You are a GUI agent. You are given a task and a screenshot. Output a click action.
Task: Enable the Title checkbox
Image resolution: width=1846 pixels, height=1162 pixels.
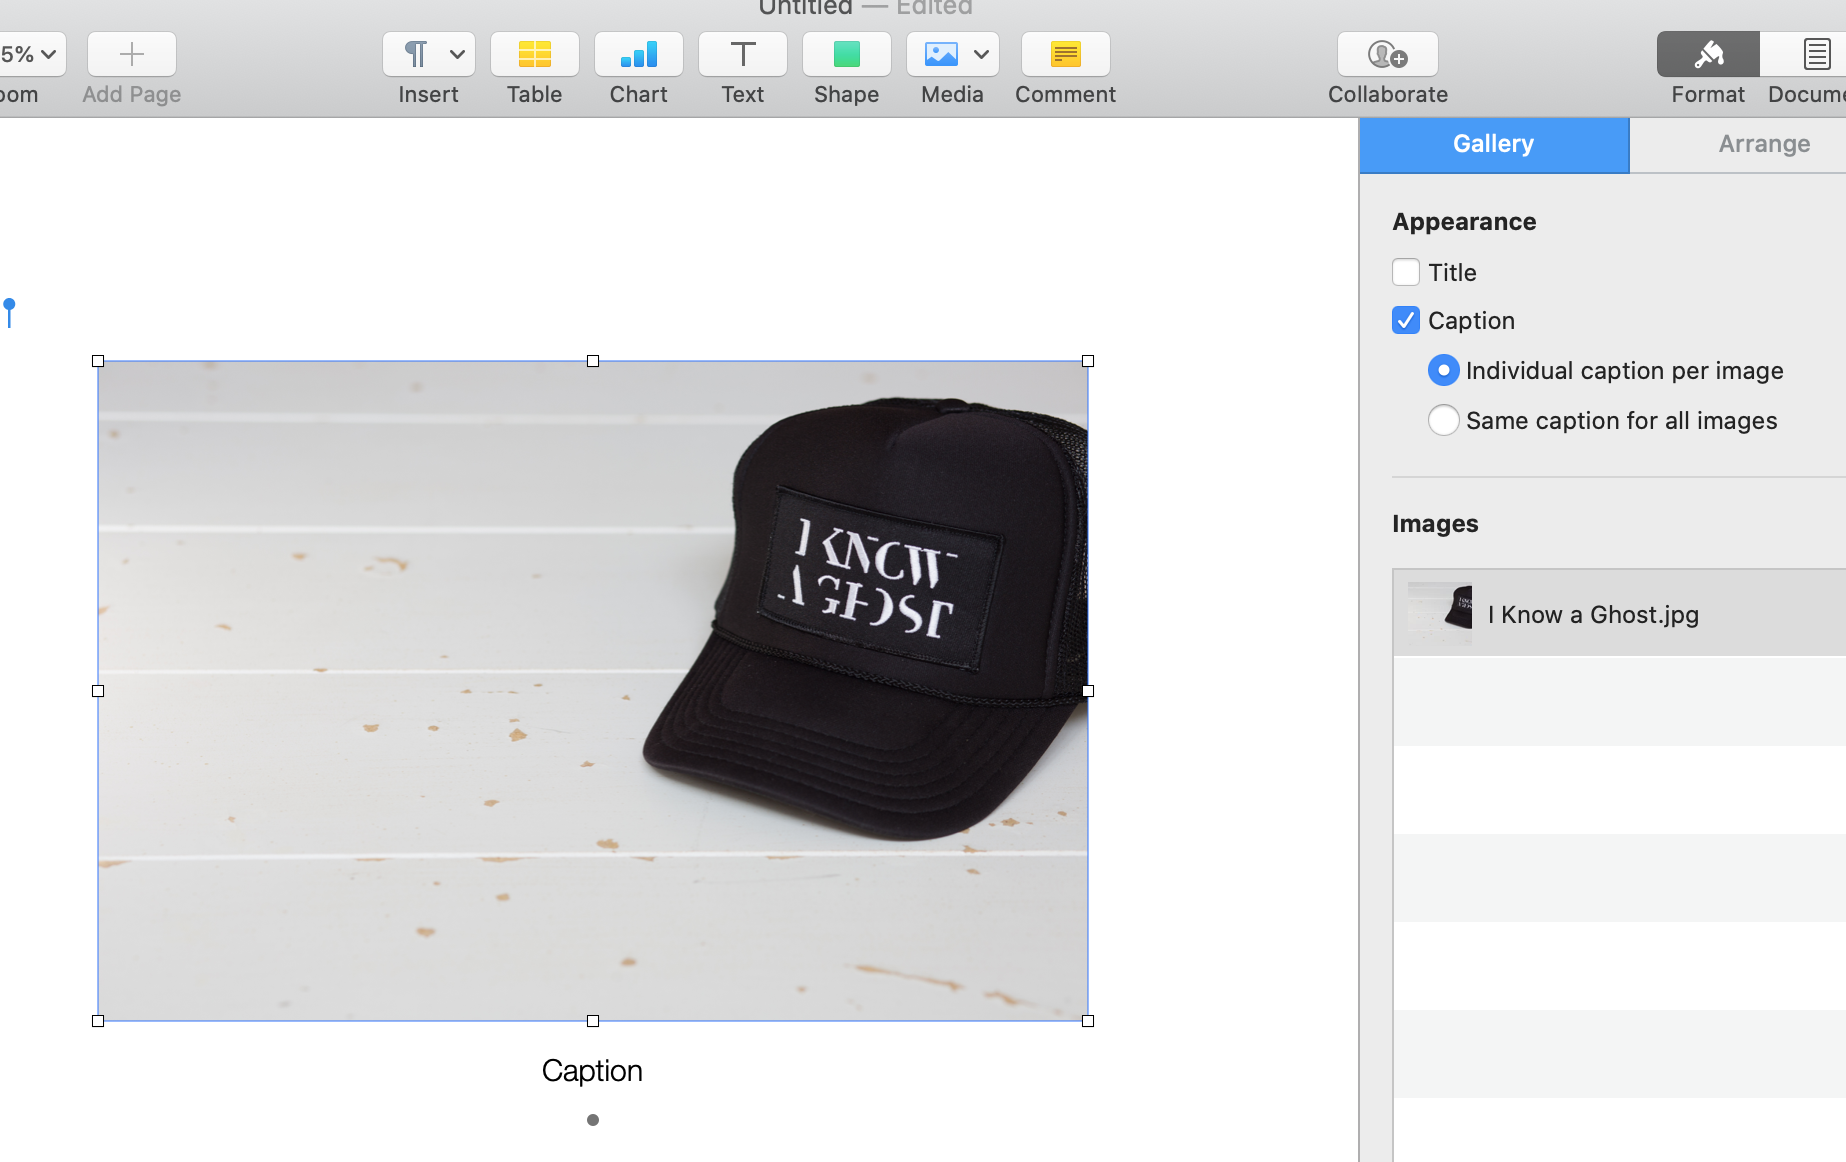tap(1405, 272)
